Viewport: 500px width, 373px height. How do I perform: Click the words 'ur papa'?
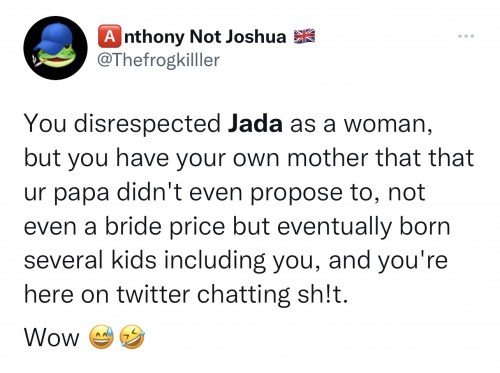[66, 194]
